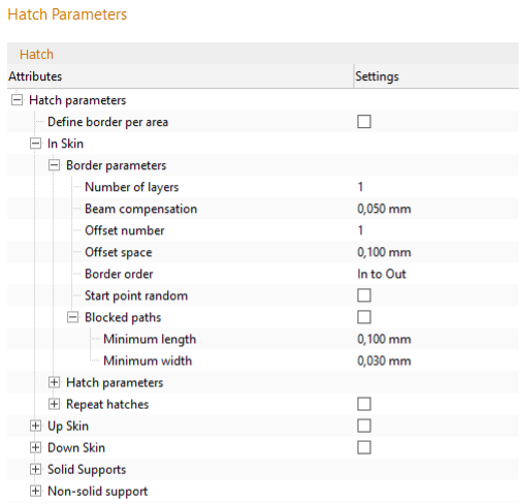The image size is (520, 504).
Task: Collapse the Border parameters group
Action: pyautogui.click(x=54, y=165)
